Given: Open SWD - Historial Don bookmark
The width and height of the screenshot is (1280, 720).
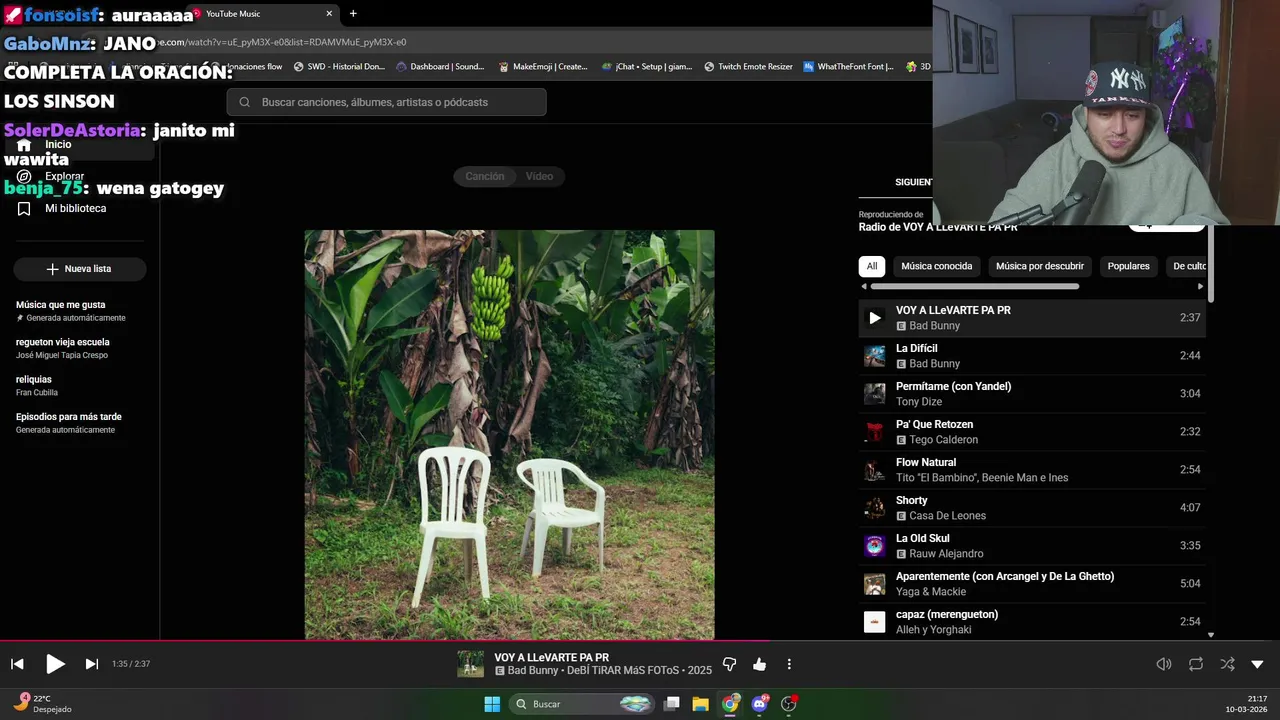Looking at the screenshot, I should point(339,67).
